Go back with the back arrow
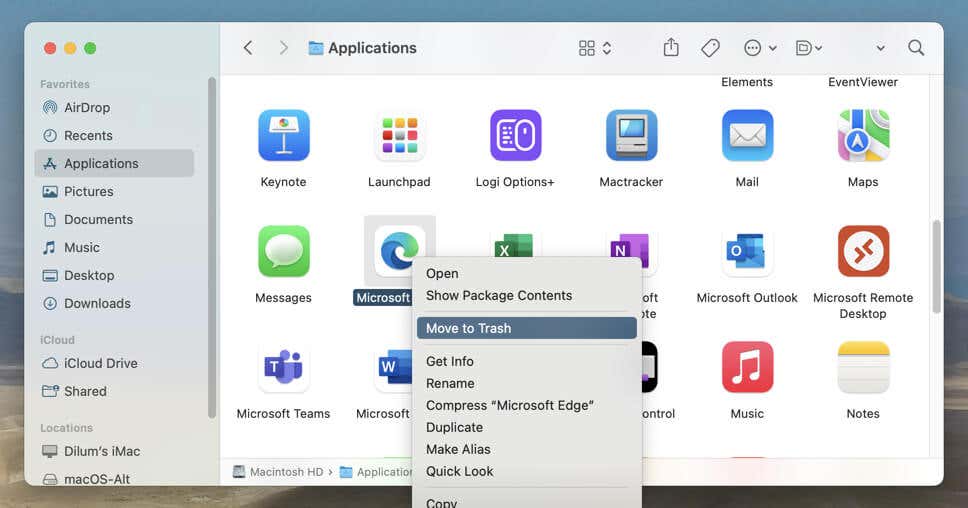The image size is (968, 508). (248, 48)
